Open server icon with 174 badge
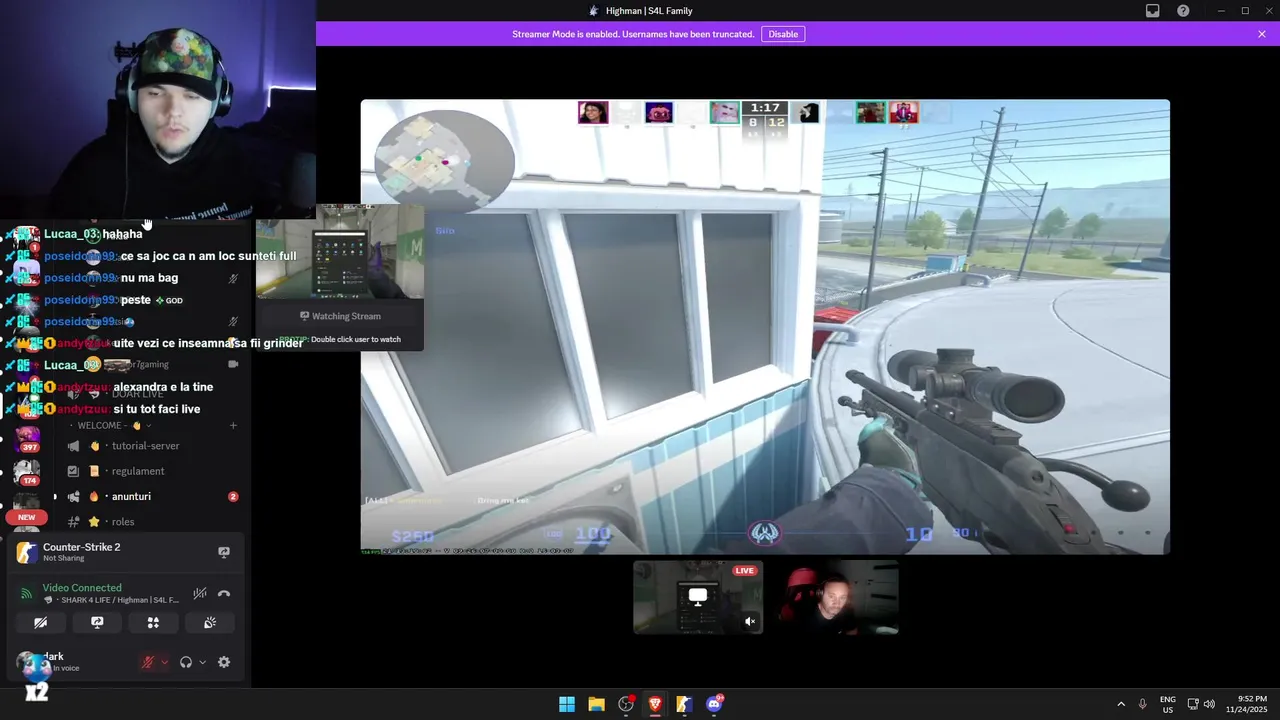 27,472
